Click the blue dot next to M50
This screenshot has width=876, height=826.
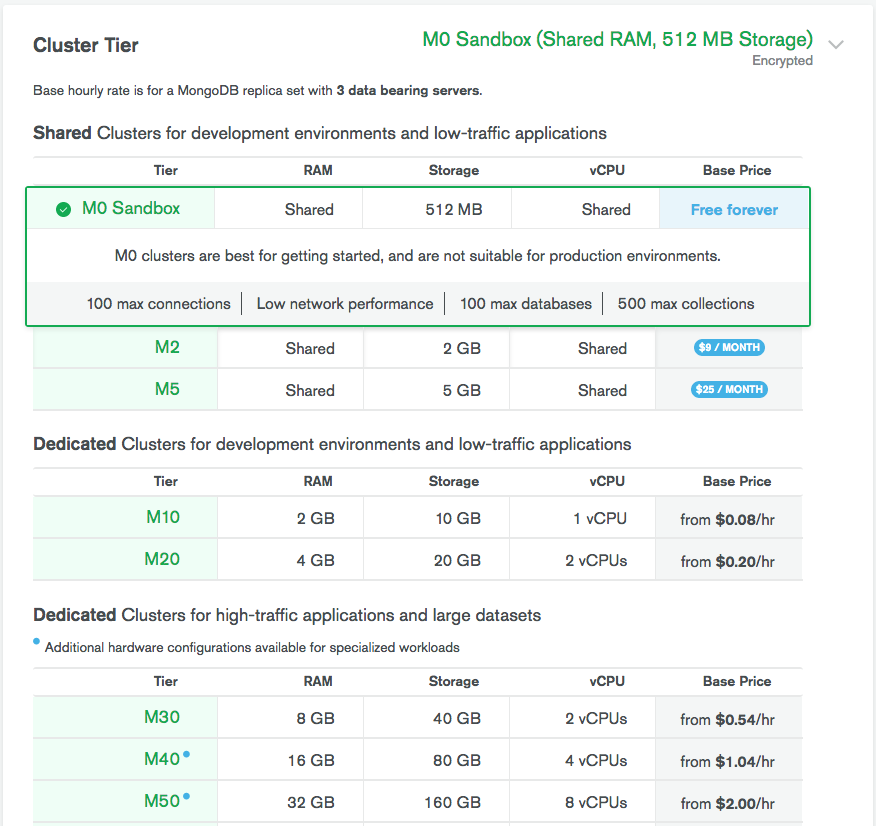click(187, 796)
